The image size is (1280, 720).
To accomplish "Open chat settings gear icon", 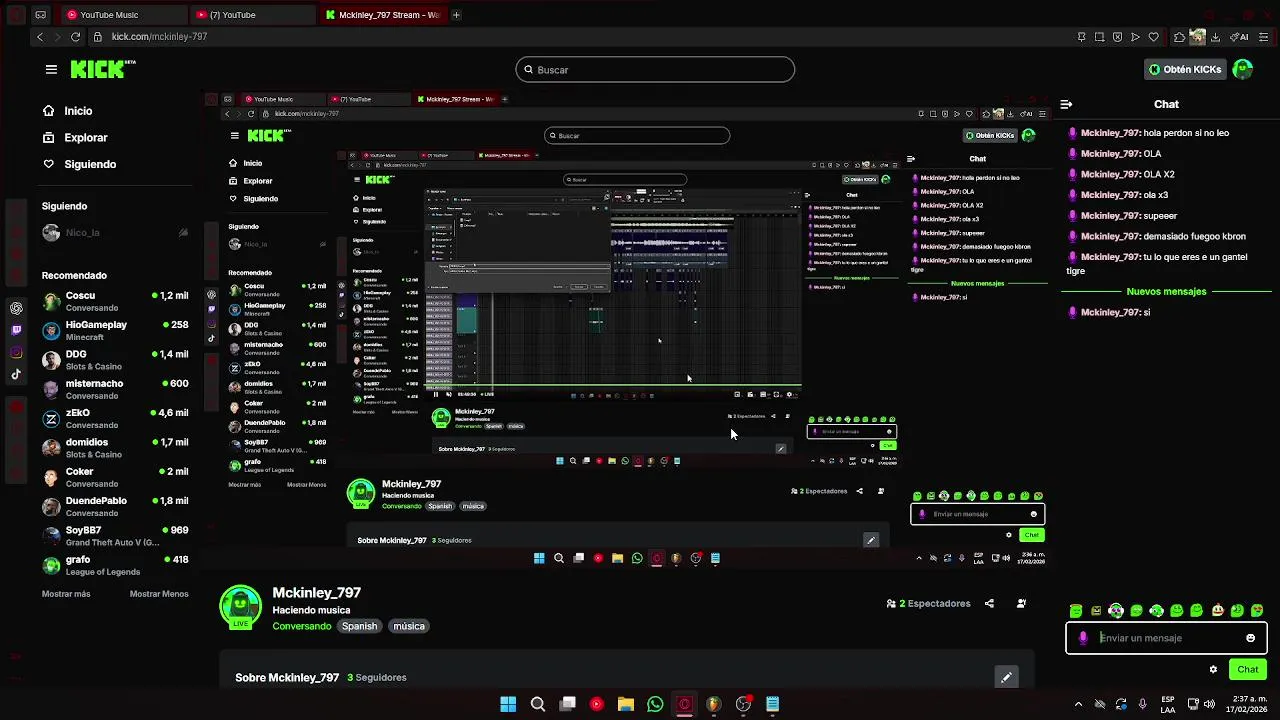I will (x=1213, y=669).
